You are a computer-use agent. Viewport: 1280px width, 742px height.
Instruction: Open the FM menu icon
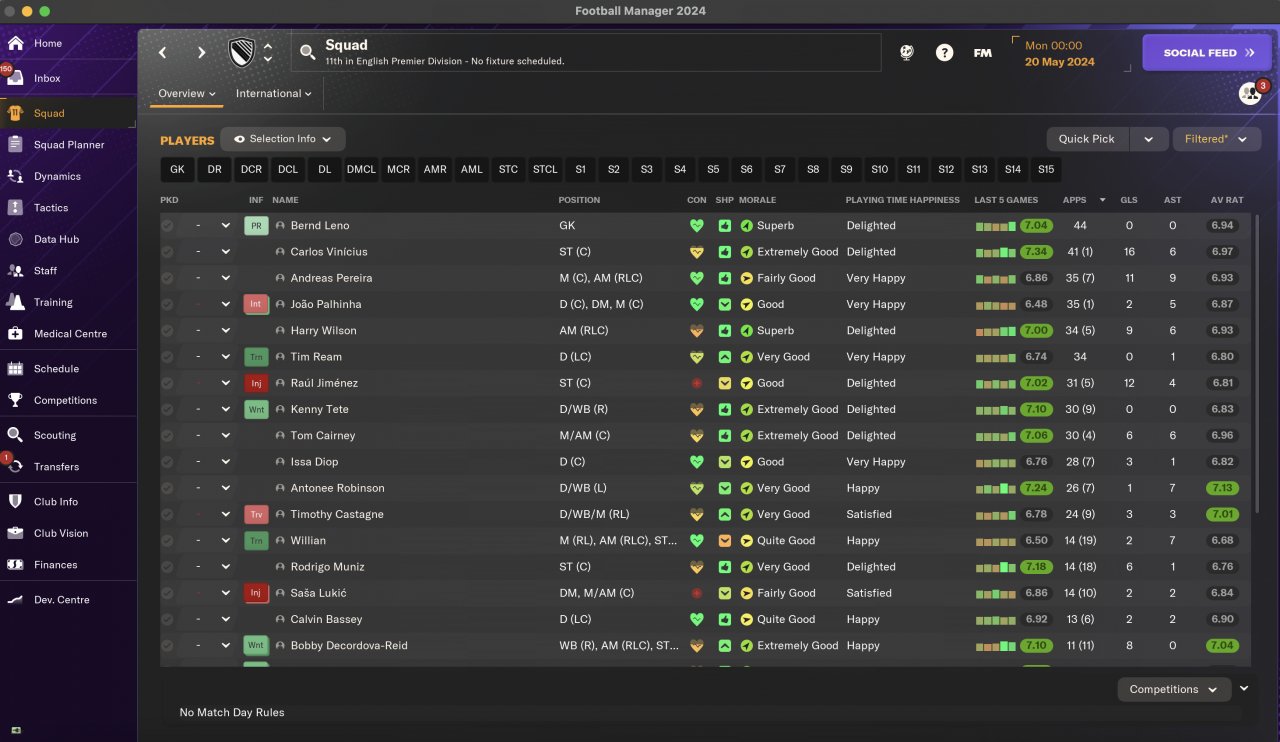click(x=983, y=53)
